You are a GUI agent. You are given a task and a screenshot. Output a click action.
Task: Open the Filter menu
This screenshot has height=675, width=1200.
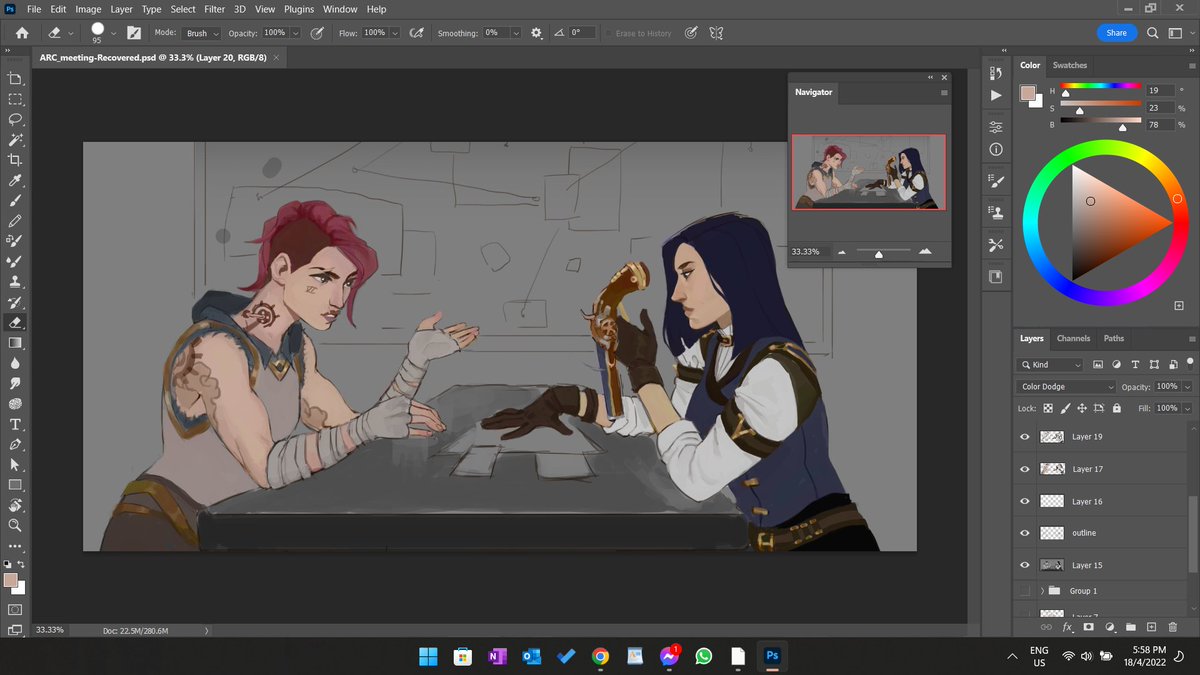[214, 9]
